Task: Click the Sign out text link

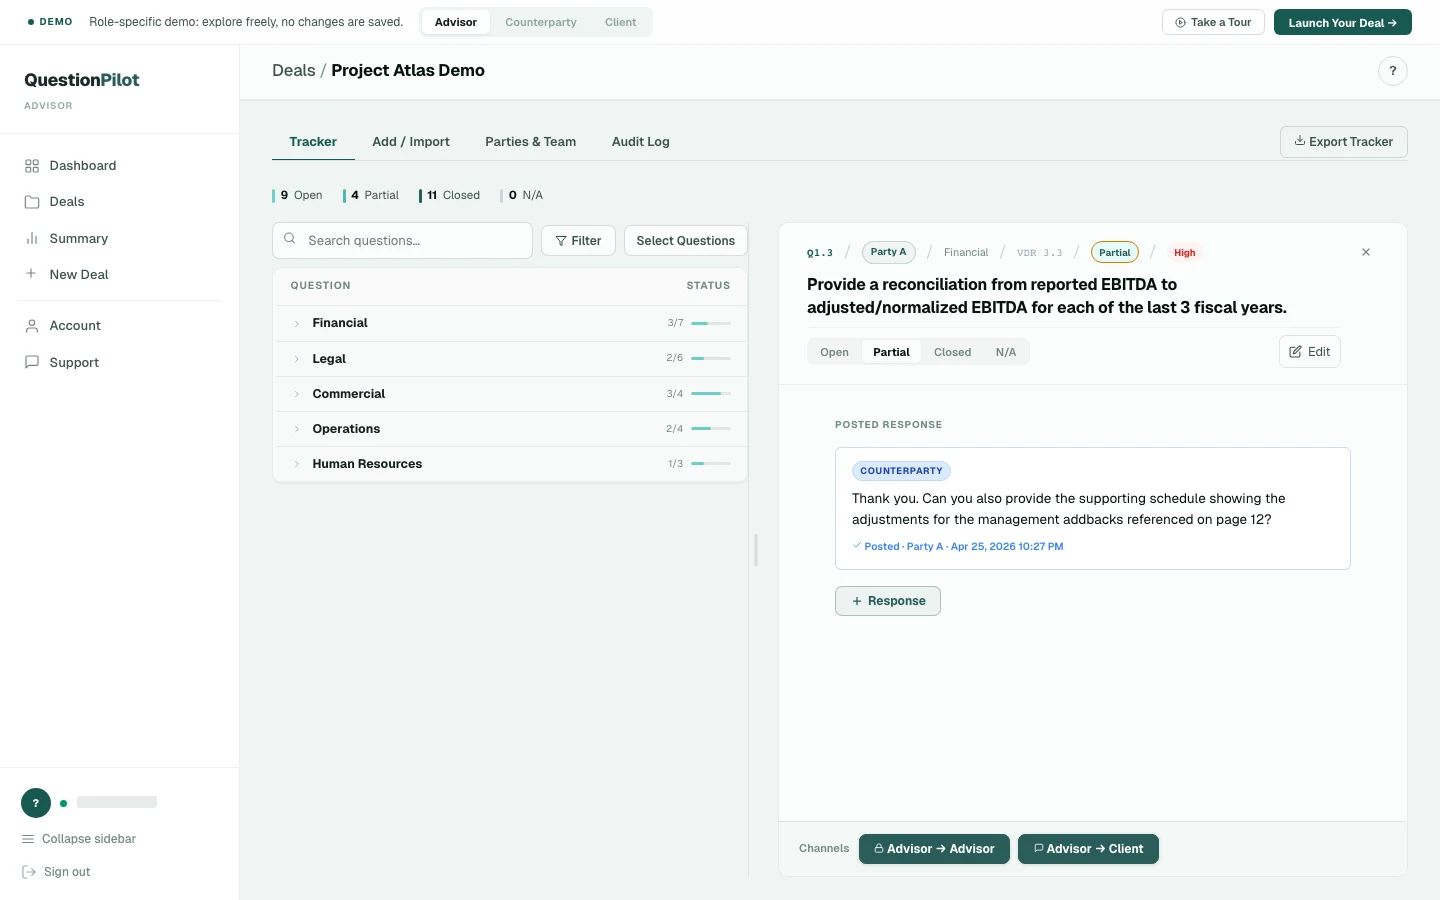Action: click(x=67, y=872)
